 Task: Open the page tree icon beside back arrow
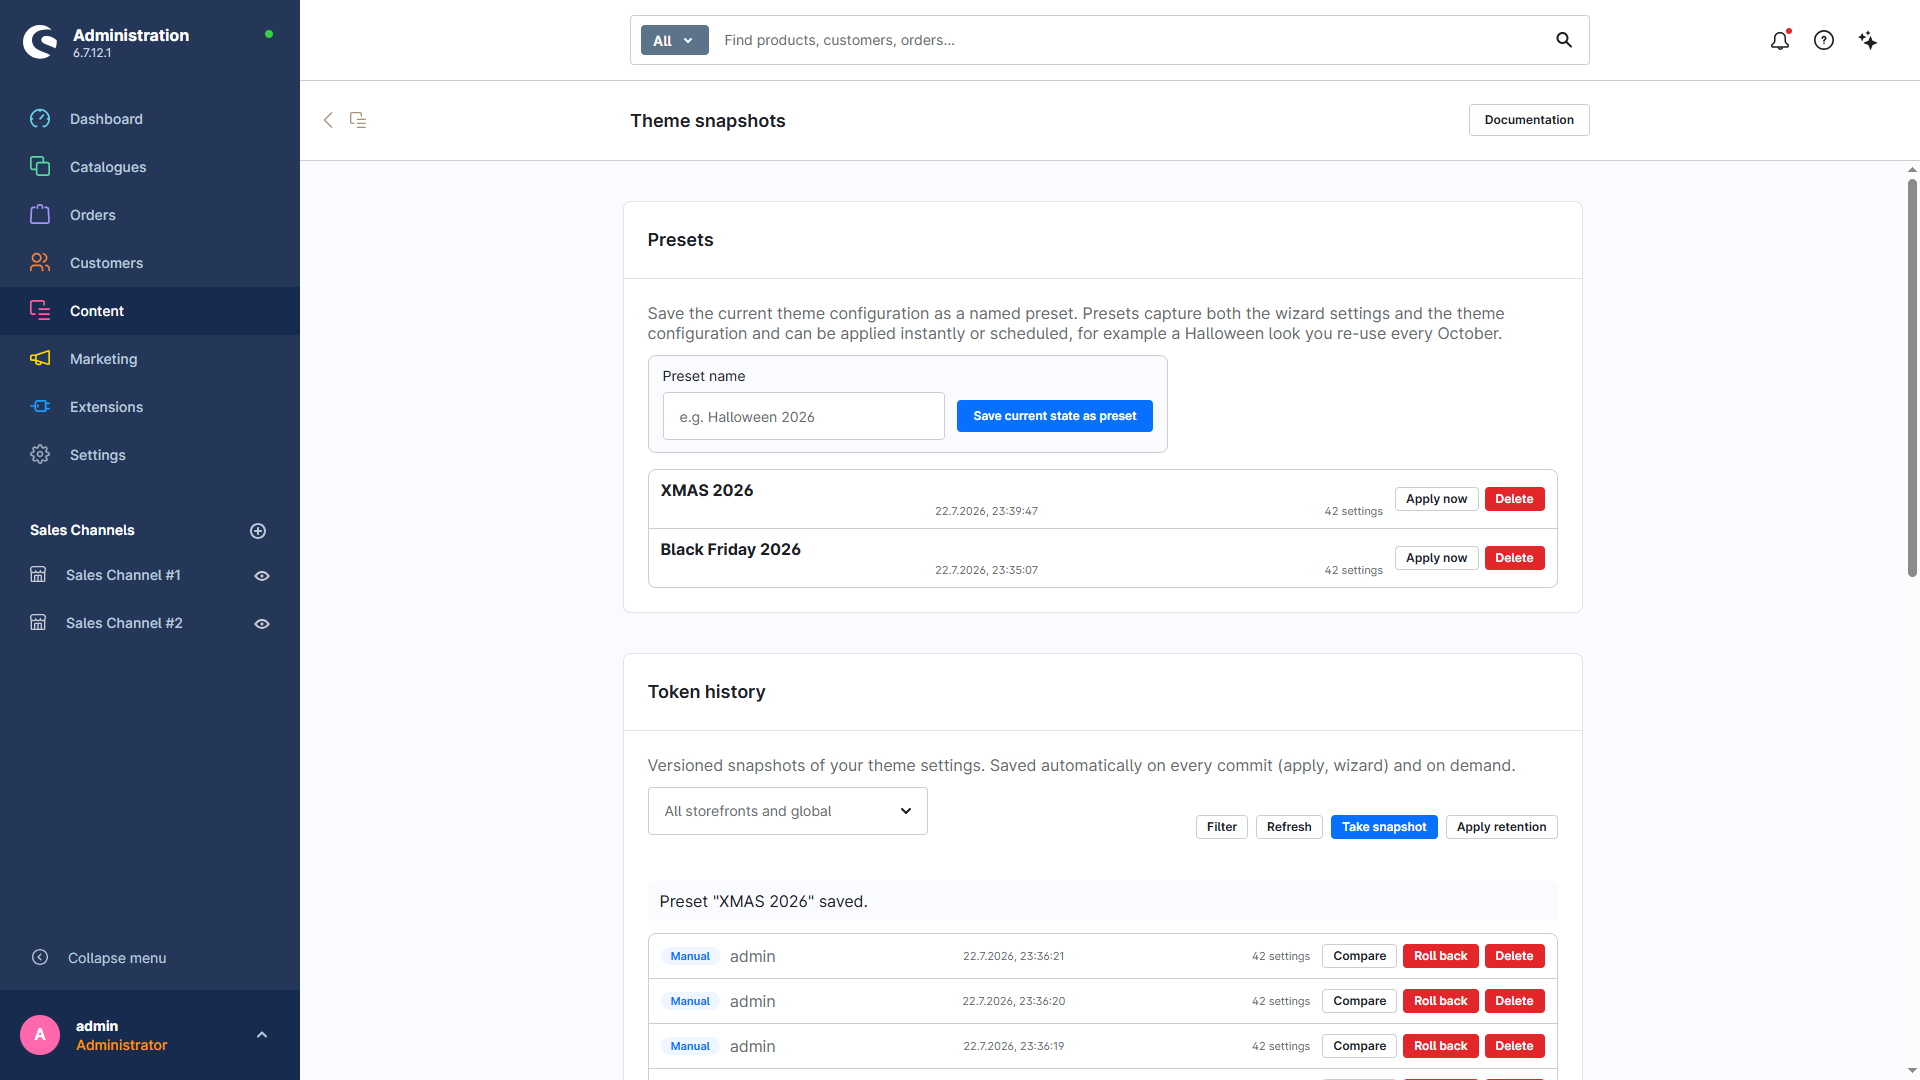pos(358,120)
